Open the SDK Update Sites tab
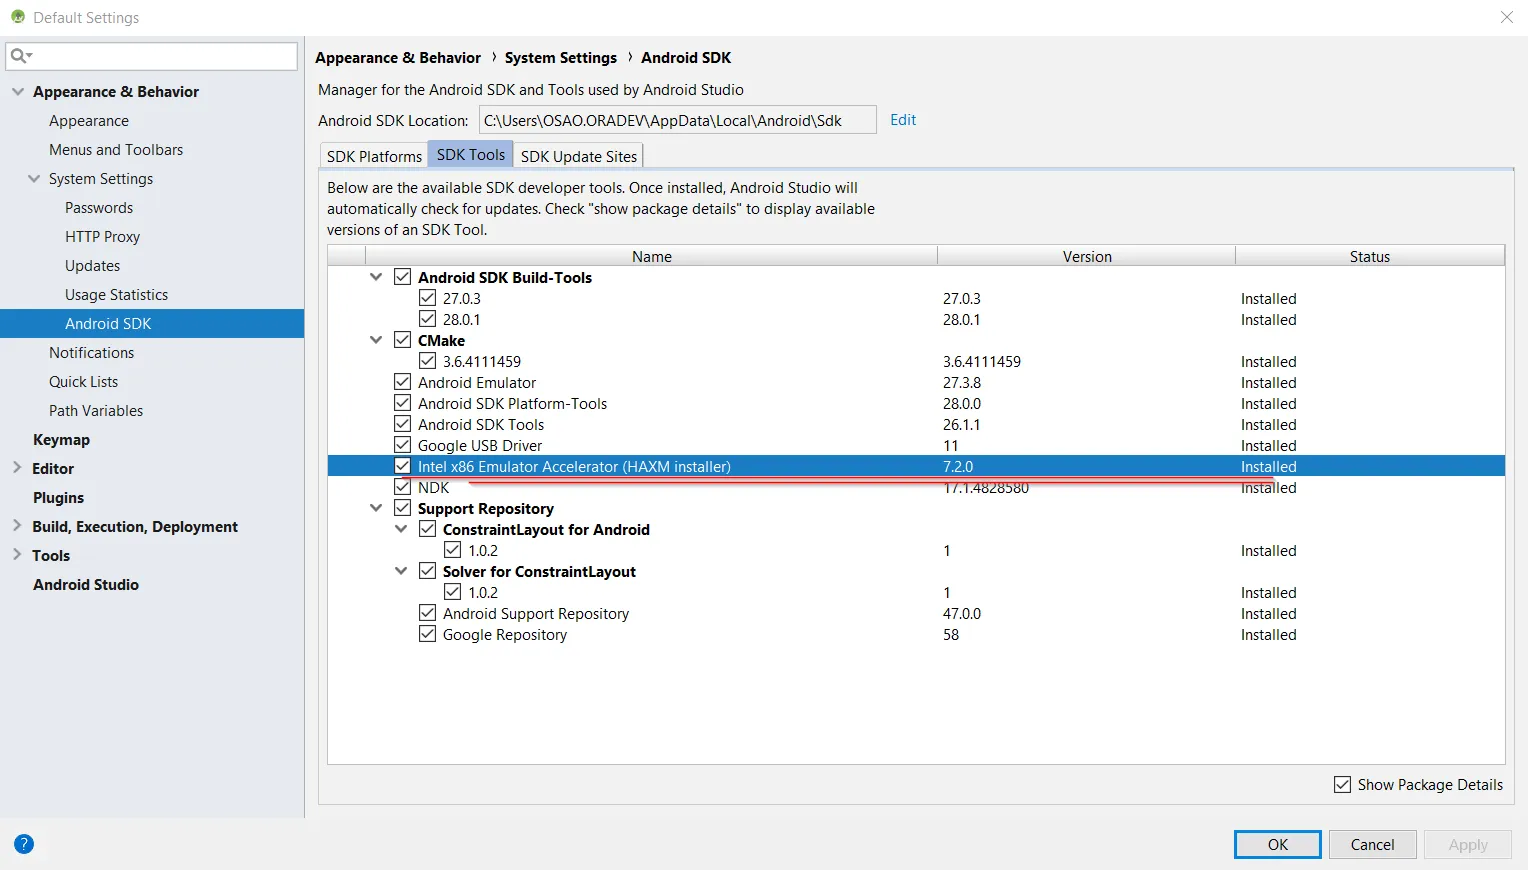Viewport: 1528px width, 870px height. click(x=579, y=156)
